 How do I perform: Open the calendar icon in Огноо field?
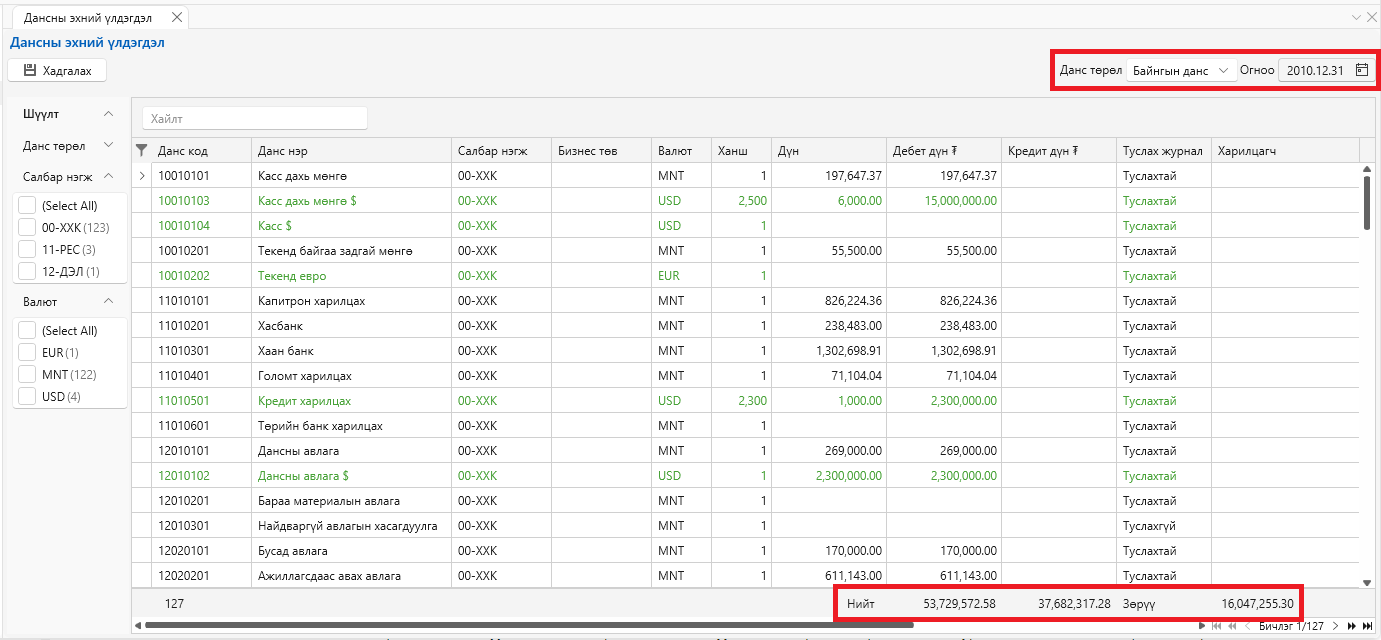click(x=1361, y=70)
